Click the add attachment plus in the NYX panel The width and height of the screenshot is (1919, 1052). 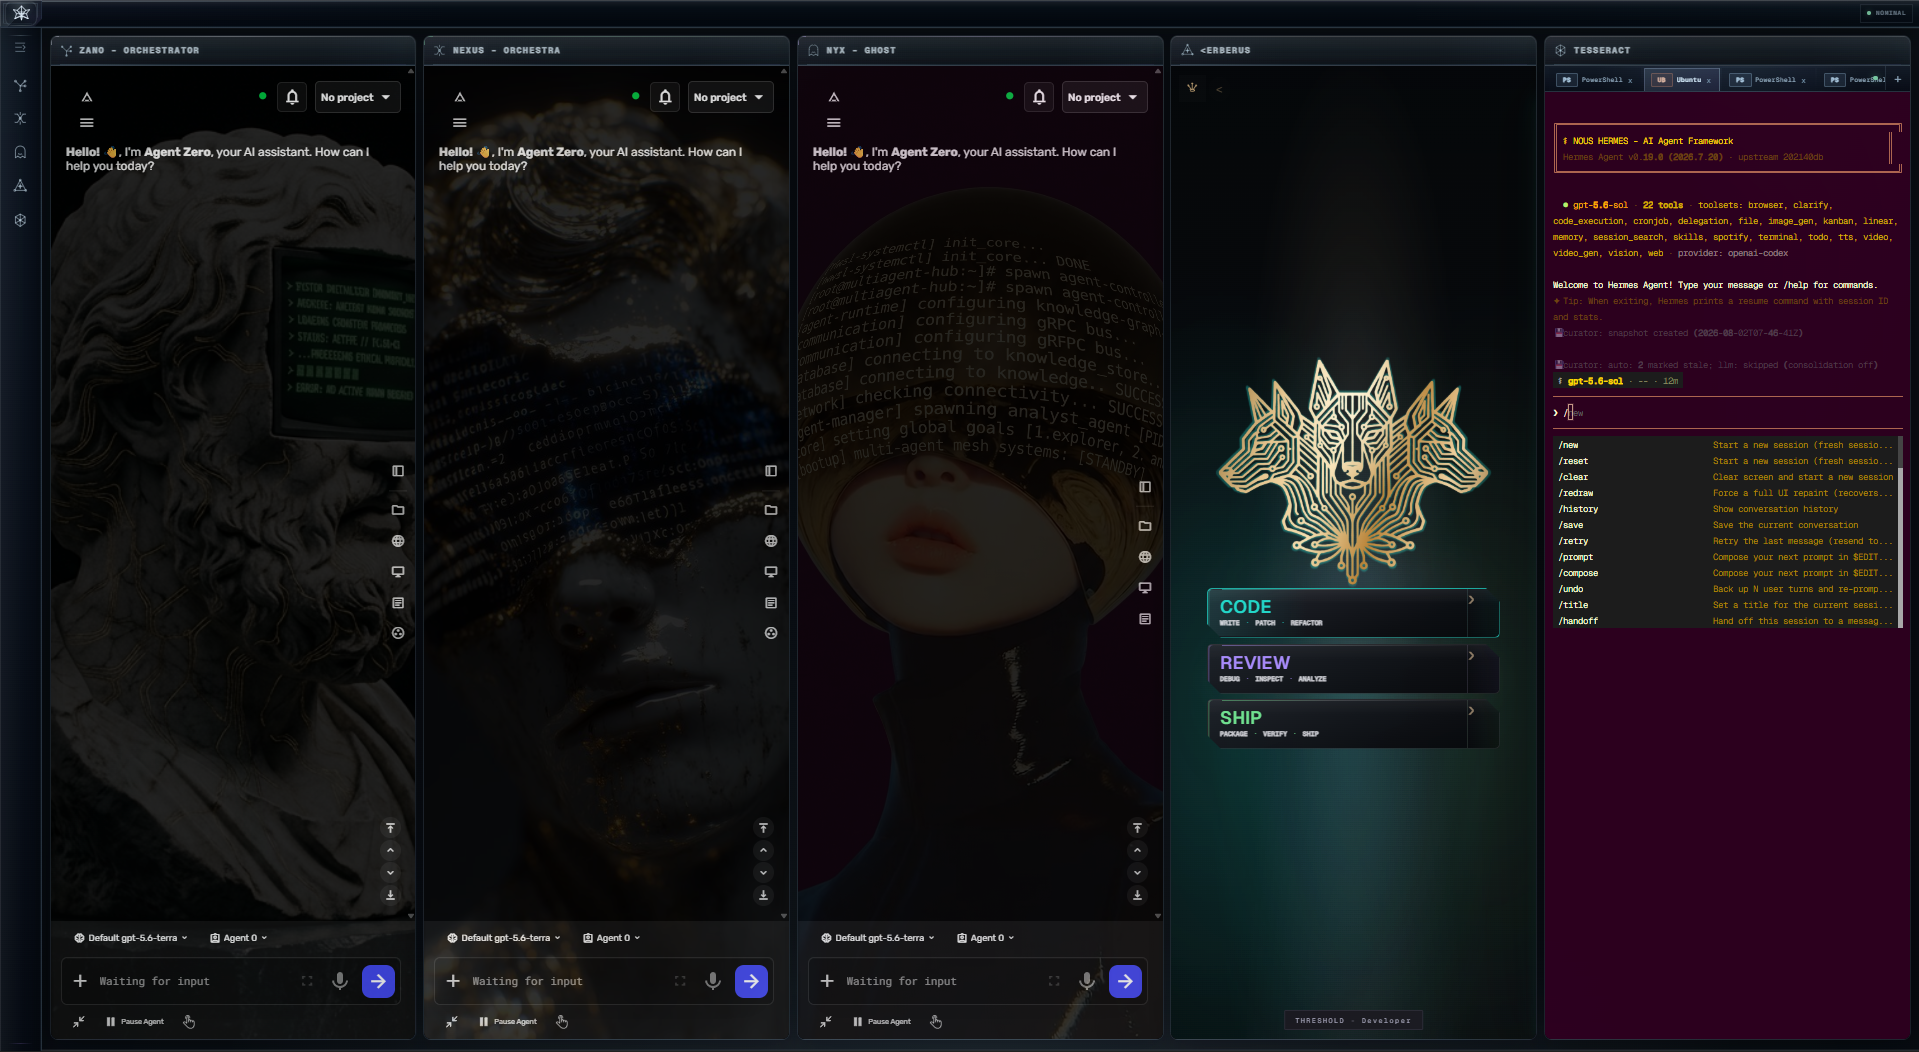(827, 981)
